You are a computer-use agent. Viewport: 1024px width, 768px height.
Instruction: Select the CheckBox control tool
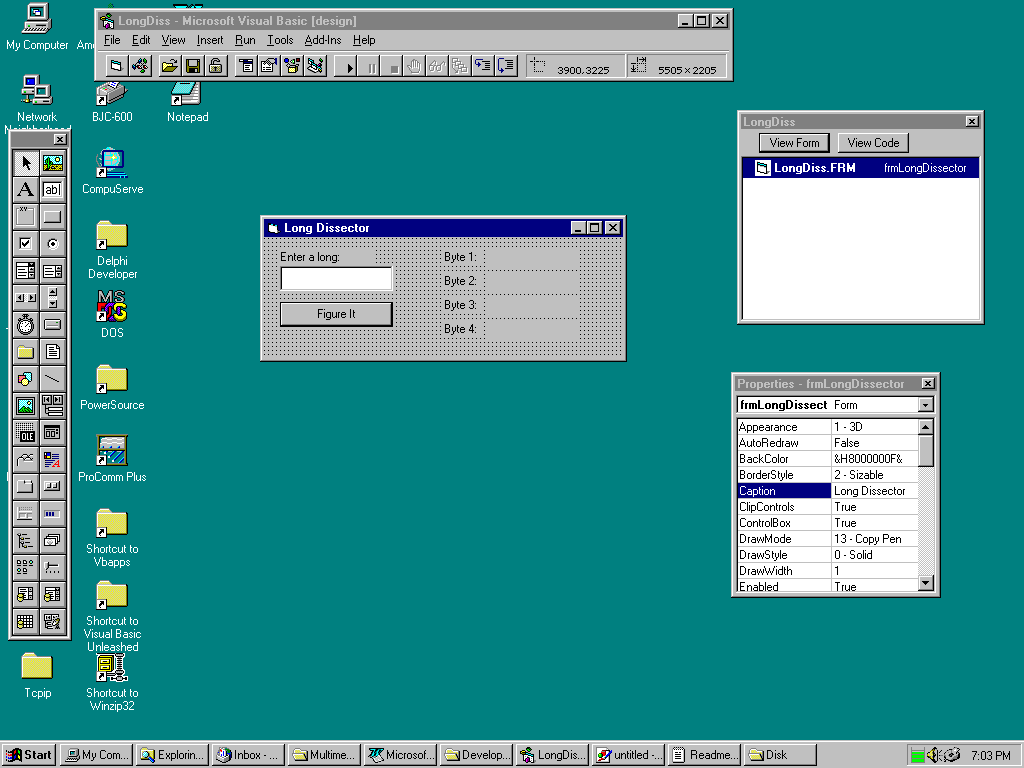(26, 243)
